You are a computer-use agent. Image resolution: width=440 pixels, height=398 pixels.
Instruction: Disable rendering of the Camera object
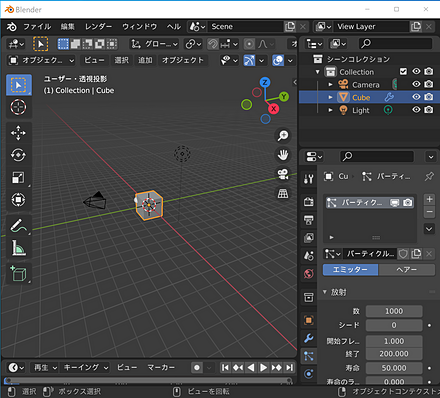[429, 84]
